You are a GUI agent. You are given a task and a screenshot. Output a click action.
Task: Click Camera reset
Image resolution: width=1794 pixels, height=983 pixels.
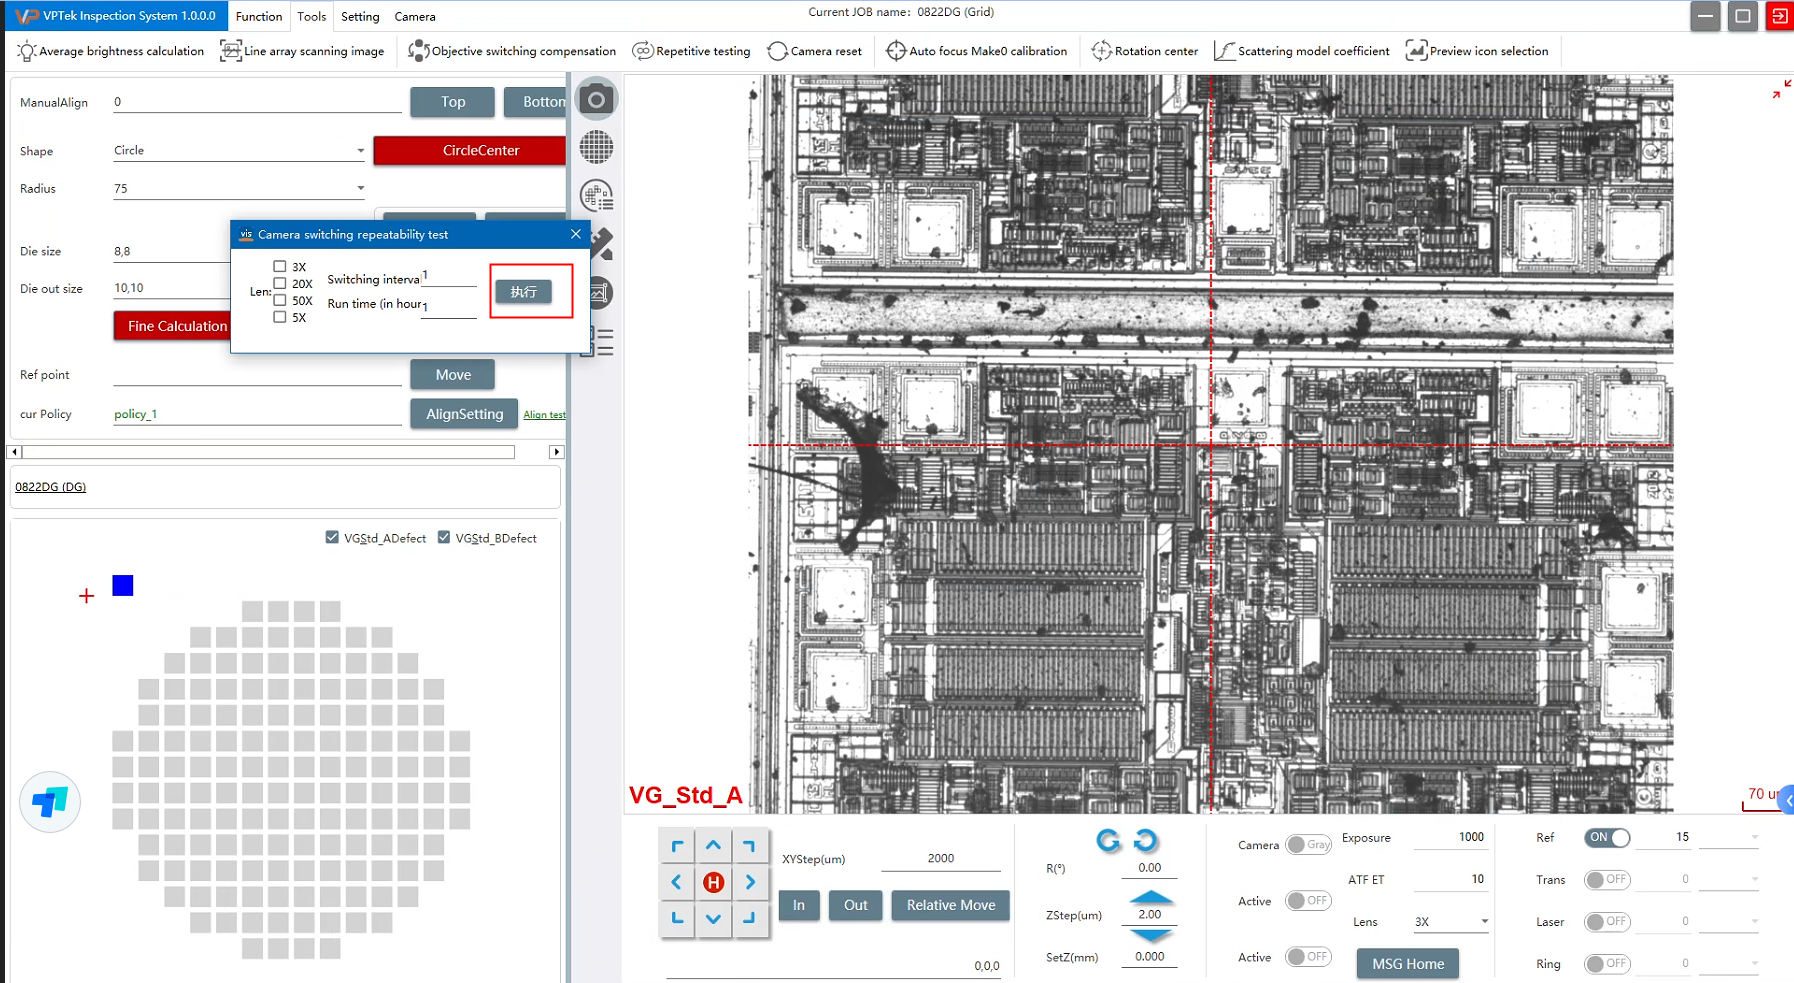[x=814, y=51]
